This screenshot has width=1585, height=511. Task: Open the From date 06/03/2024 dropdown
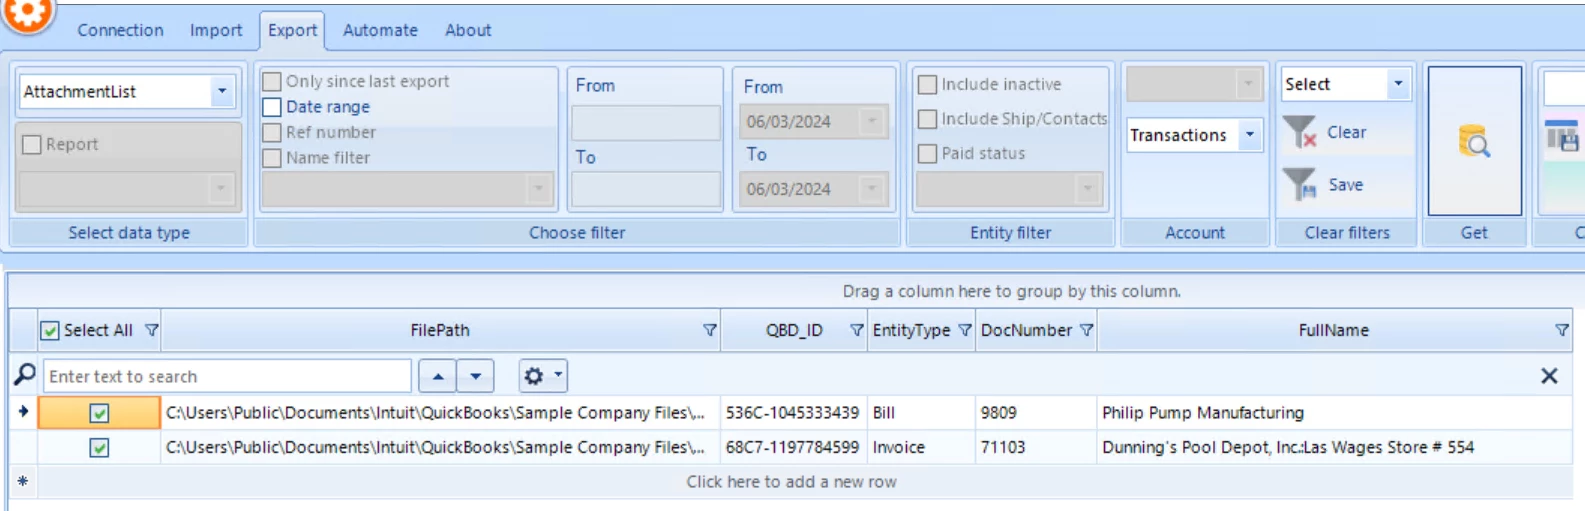872,121
